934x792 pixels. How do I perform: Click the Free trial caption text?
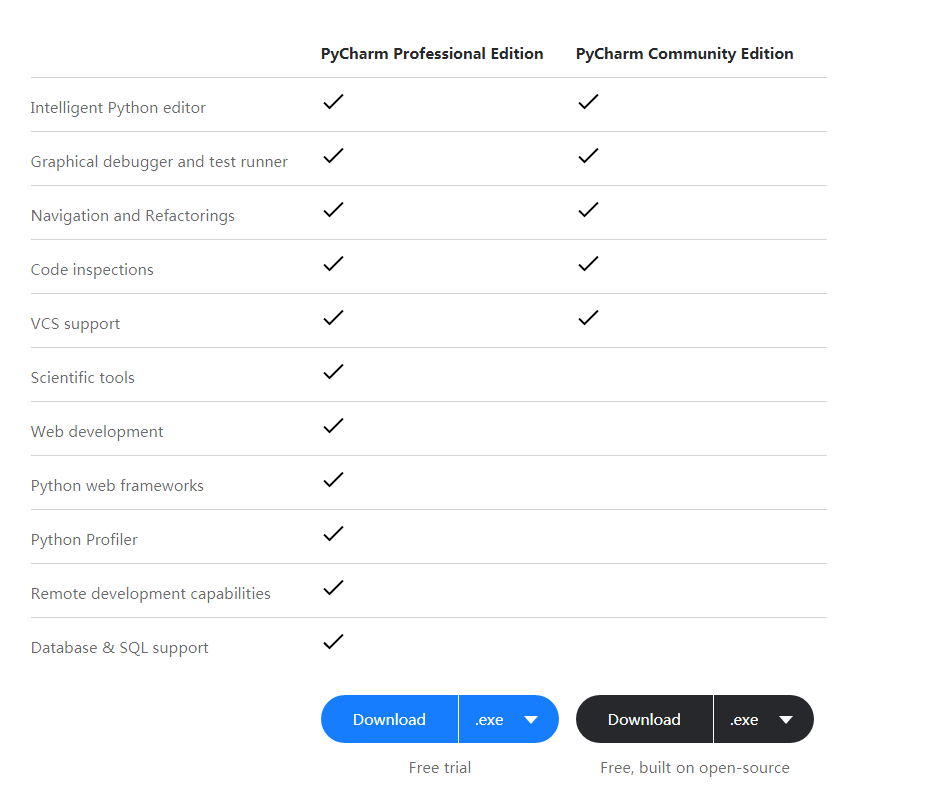pyautogui.click(x=440, y=768)
